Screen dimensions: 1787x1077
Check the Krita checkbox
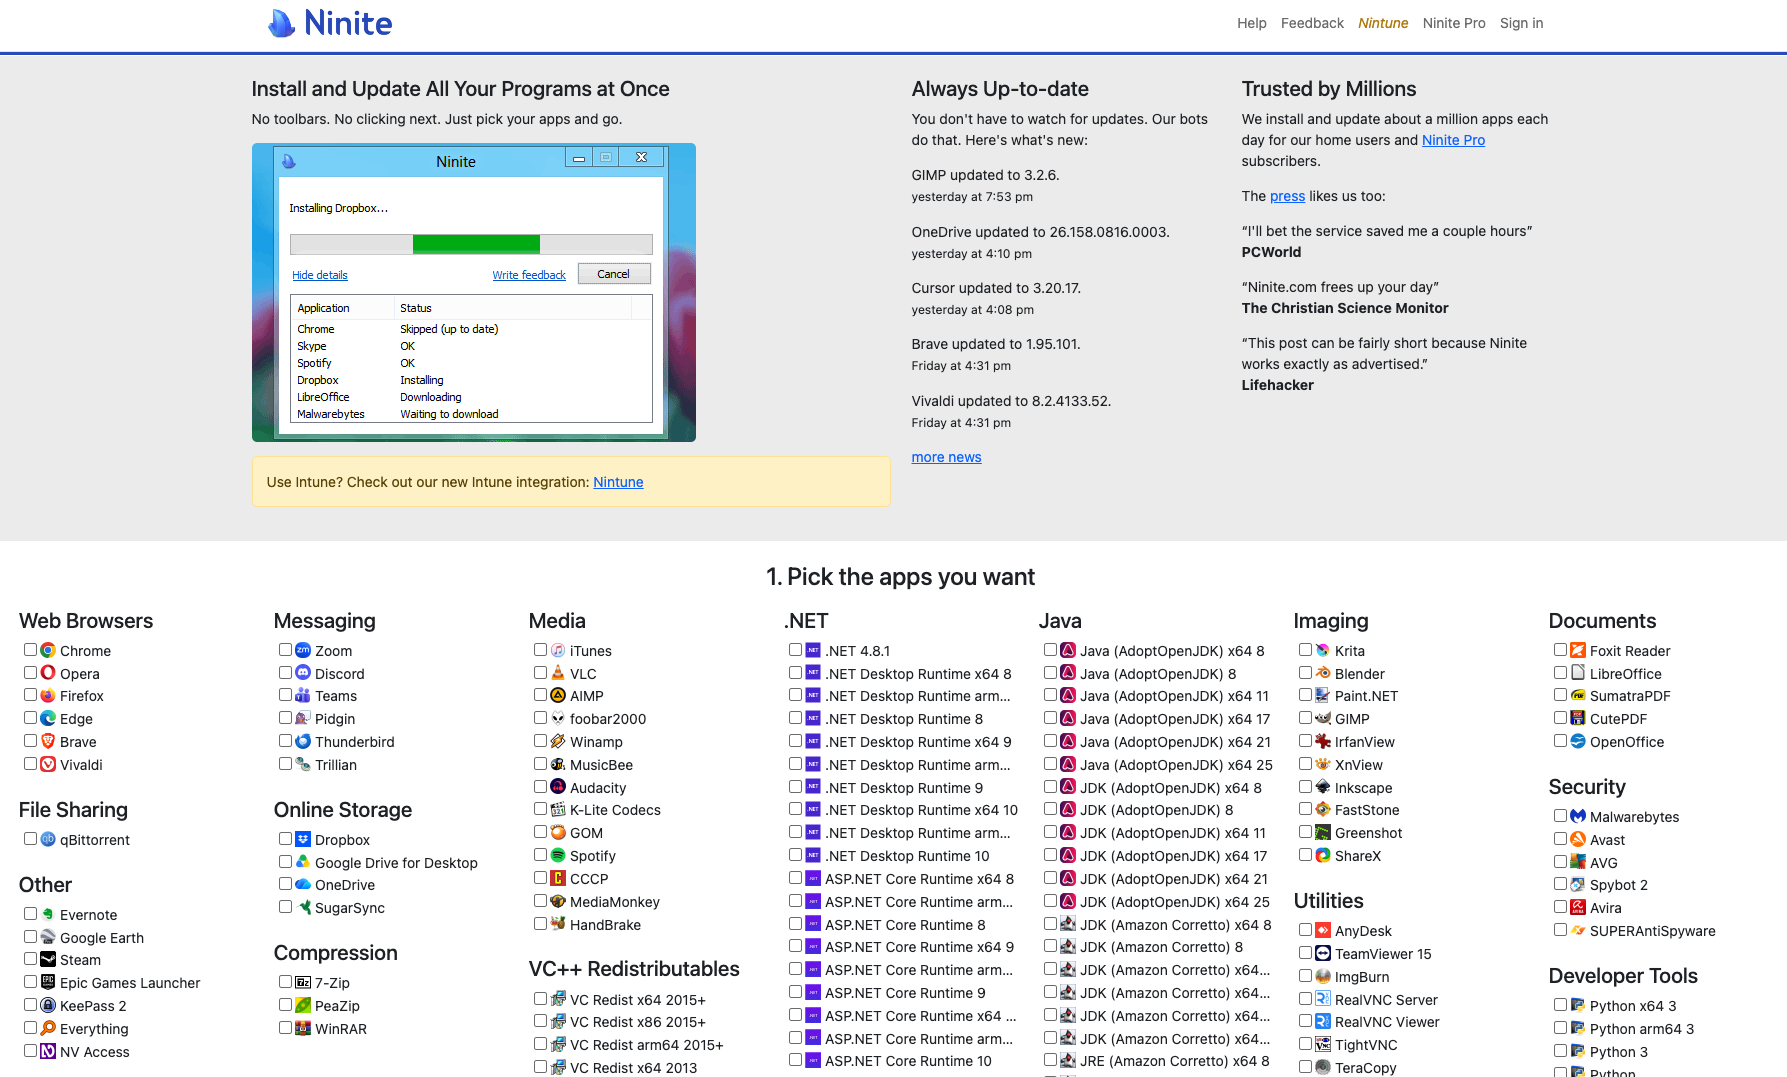[x=1306, y=650]
